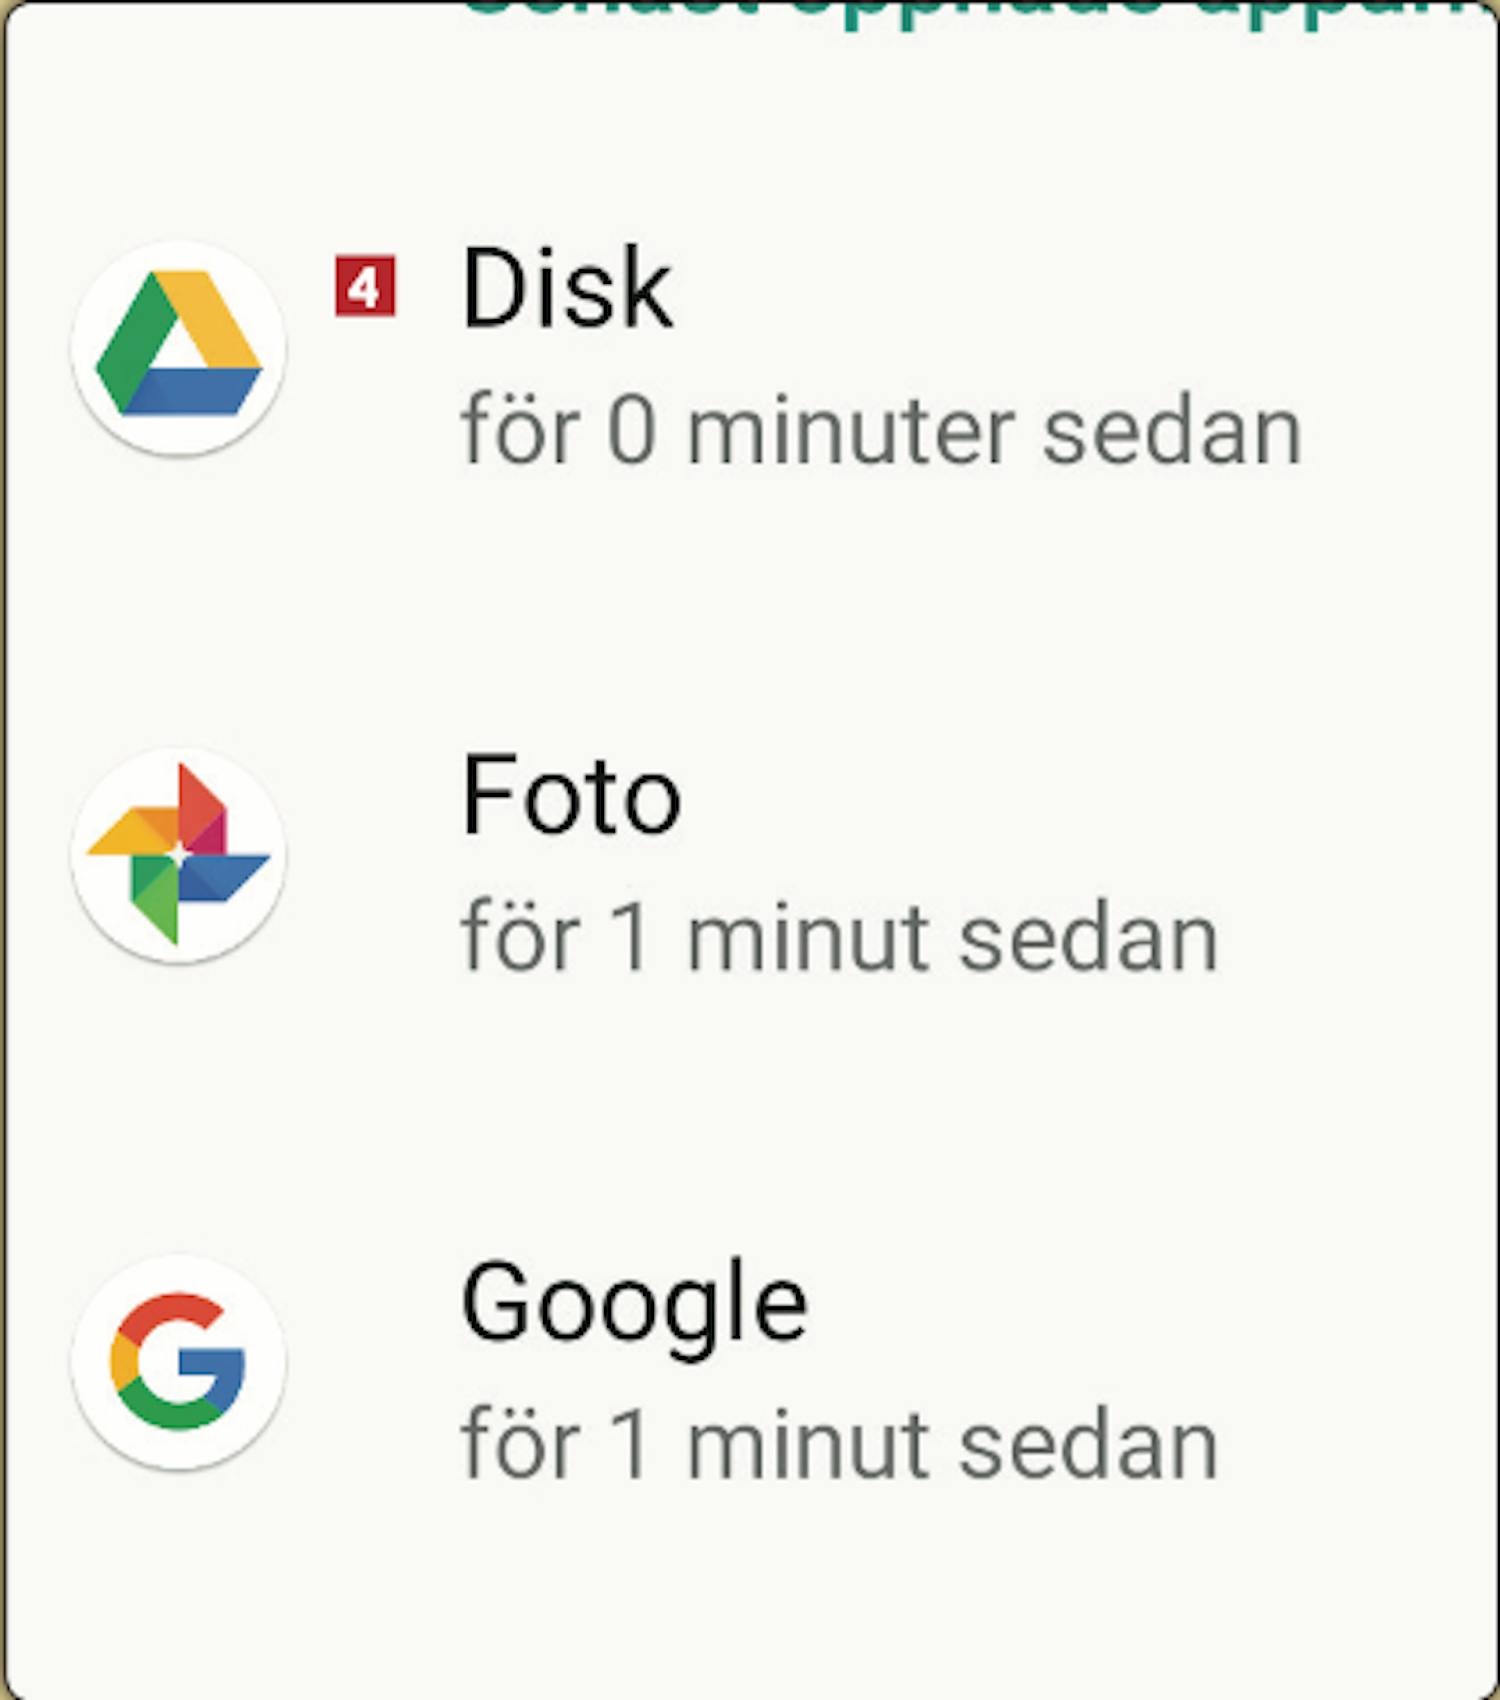Select Foto's 'för 1 minut sedan' subtitle
This screenshot has height=1700, width=1500.
click(839, 937)
